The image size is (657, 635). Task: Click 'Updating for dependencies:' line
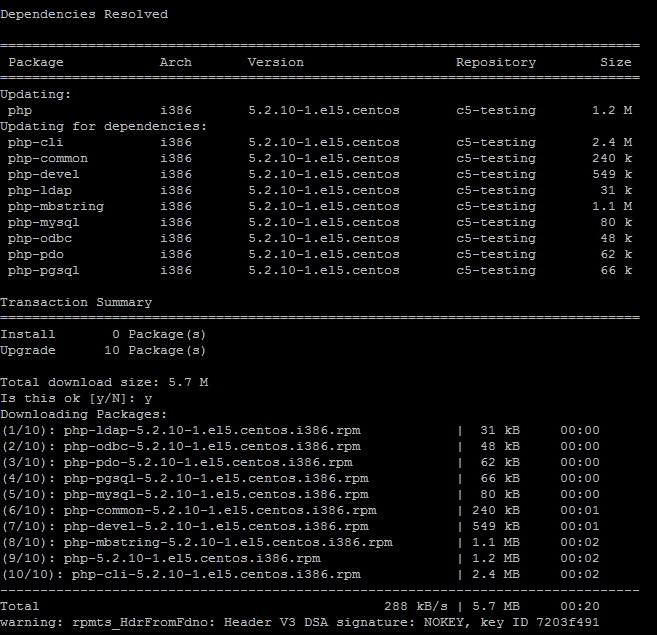(103, 126)
